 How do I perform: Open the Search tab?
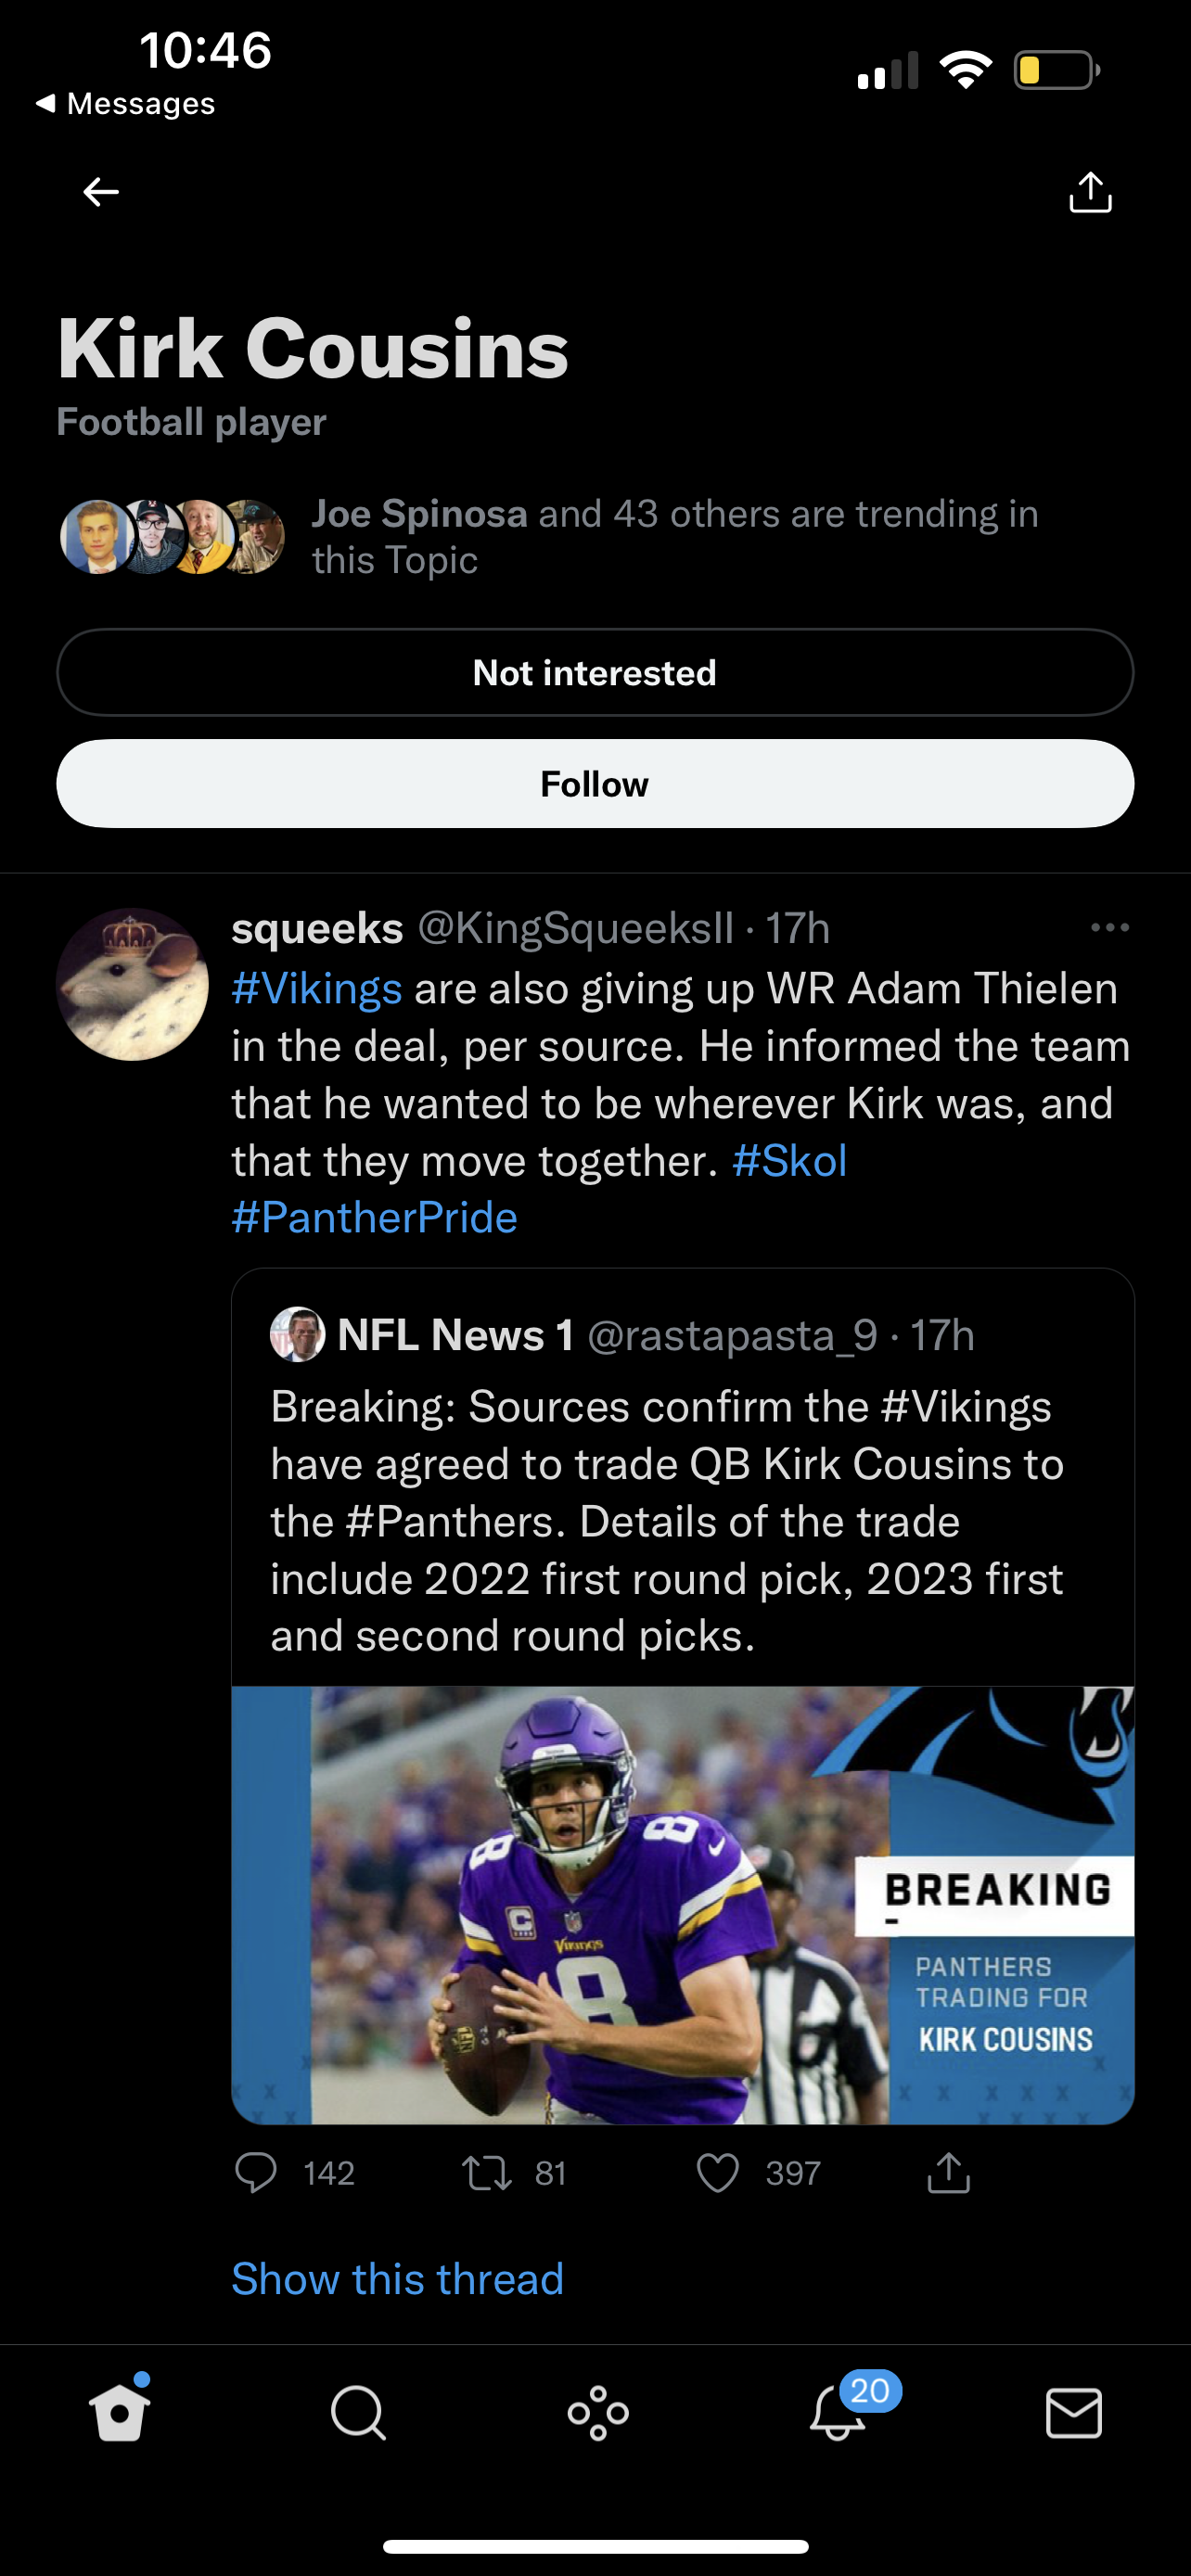[x=358, y=2412]
